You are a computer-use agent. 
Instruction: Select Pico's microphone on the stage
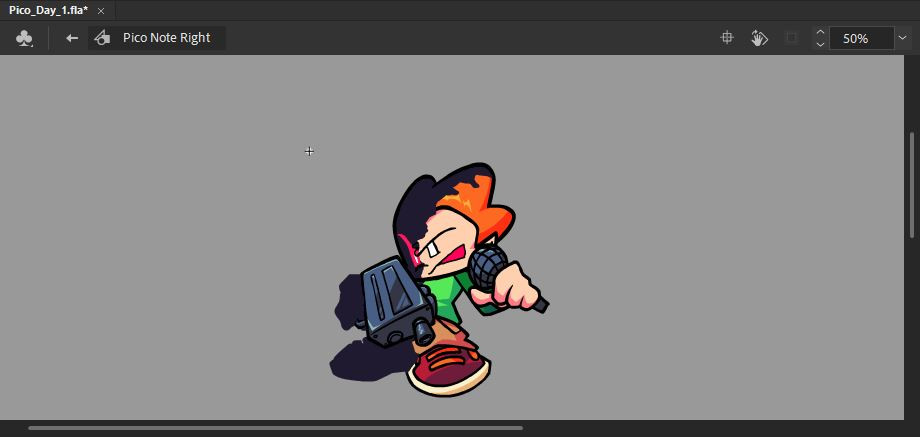click(x=488, y=266)
